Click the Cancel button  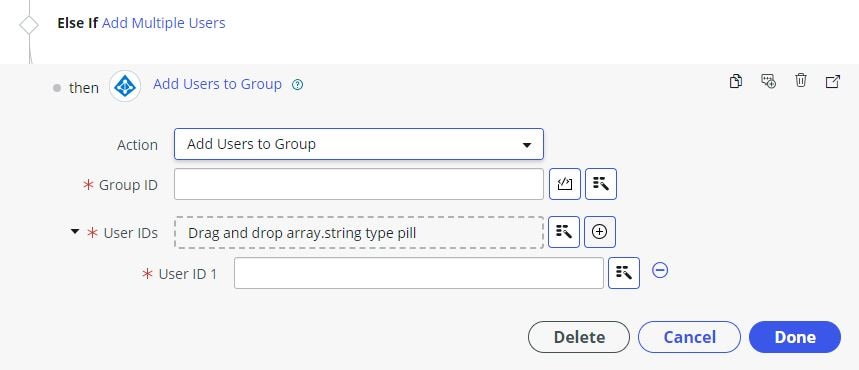pyautogui.click(x=689, y=337)
